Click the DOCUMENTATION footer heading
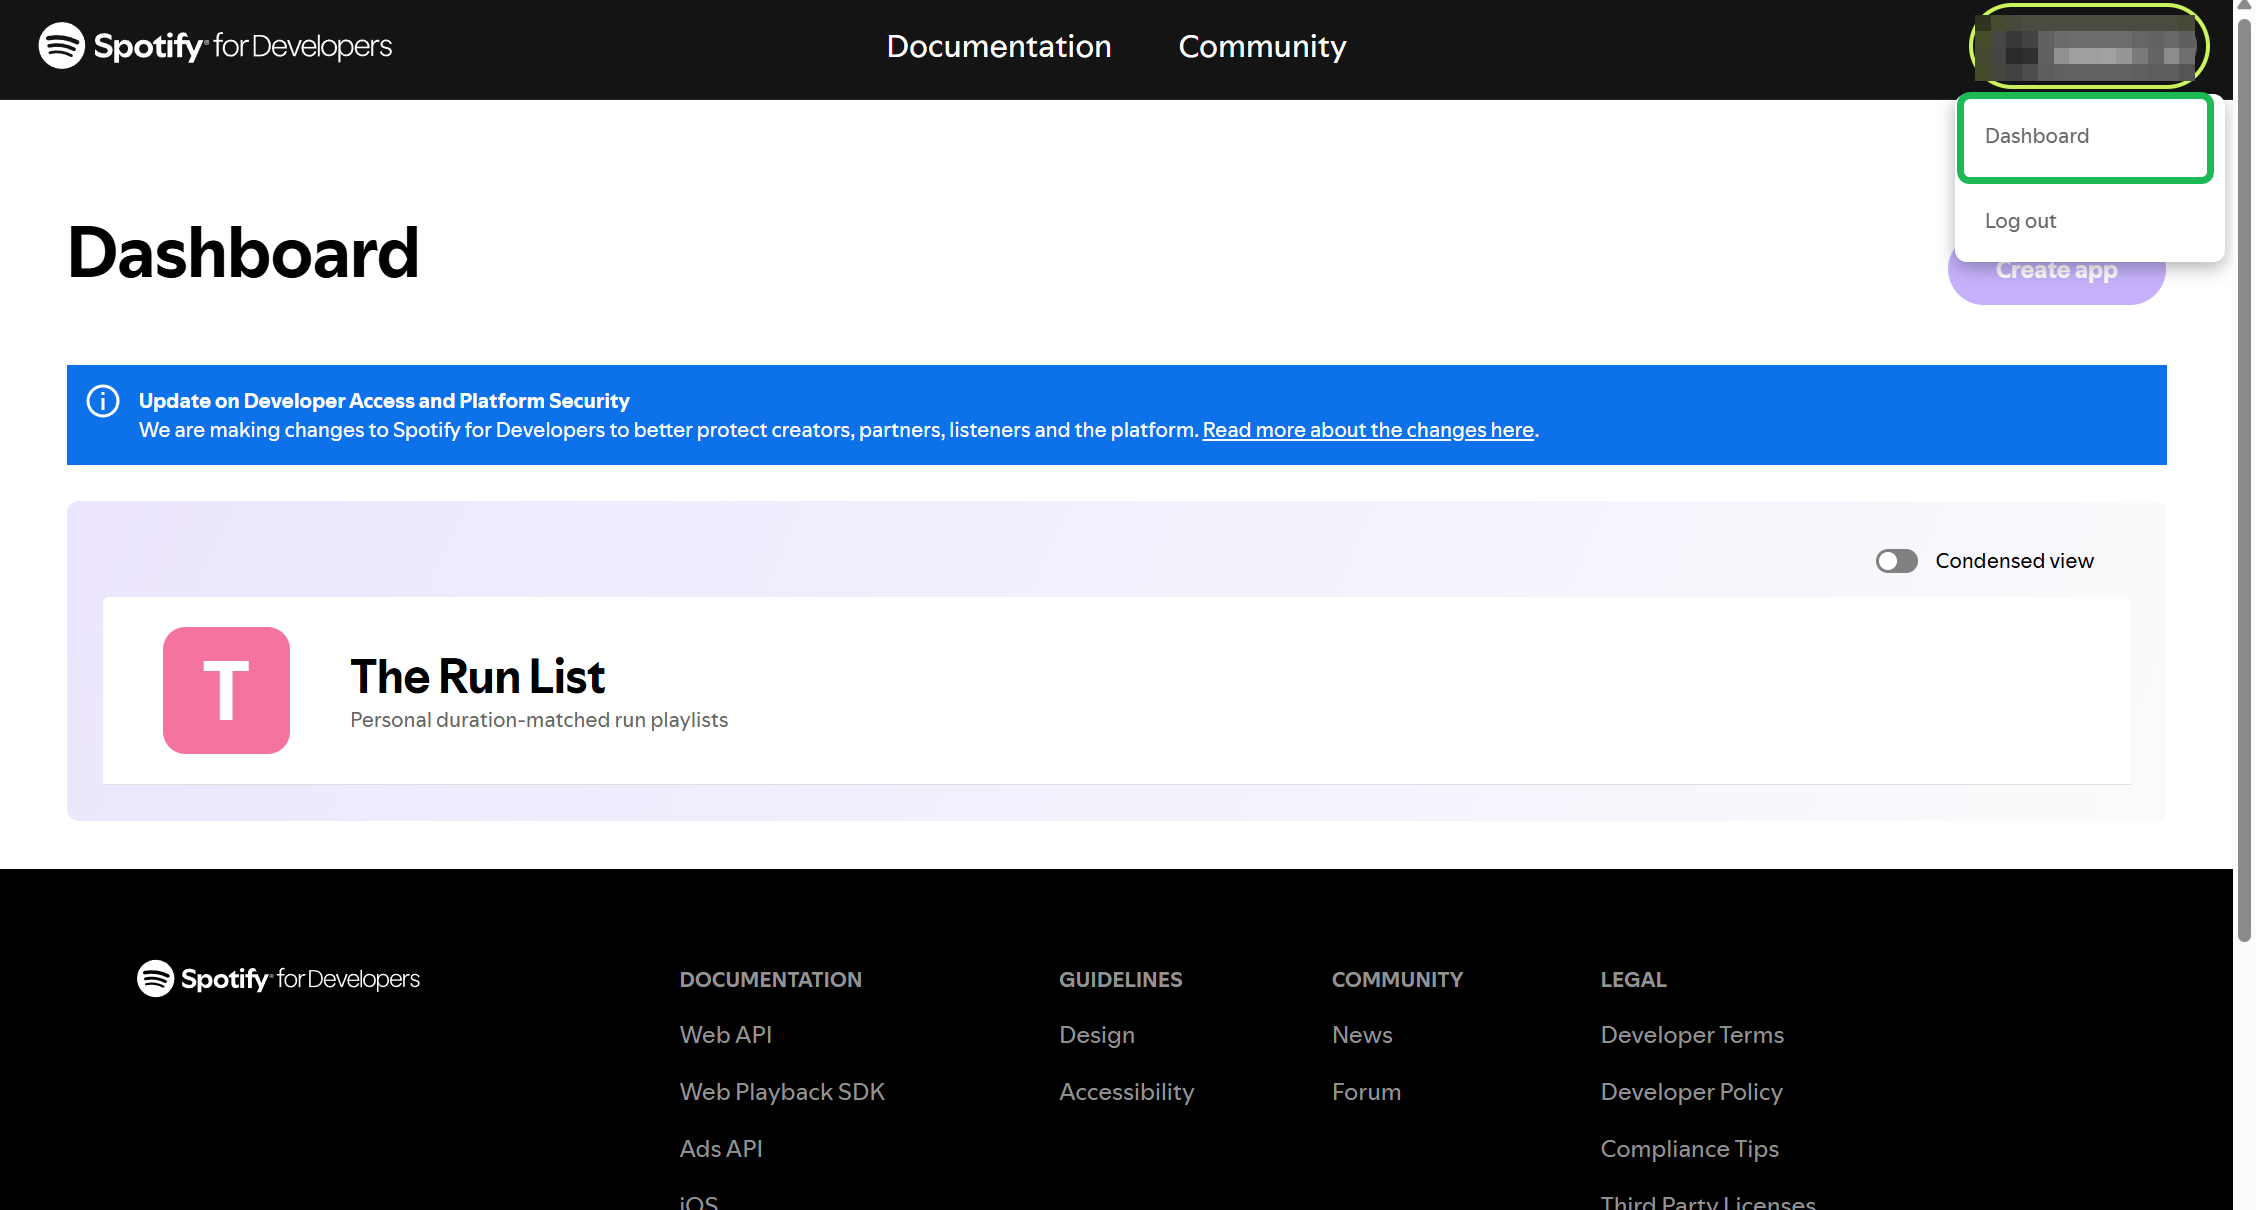This screenshot has height=1210, width=2256. [770, 980]
